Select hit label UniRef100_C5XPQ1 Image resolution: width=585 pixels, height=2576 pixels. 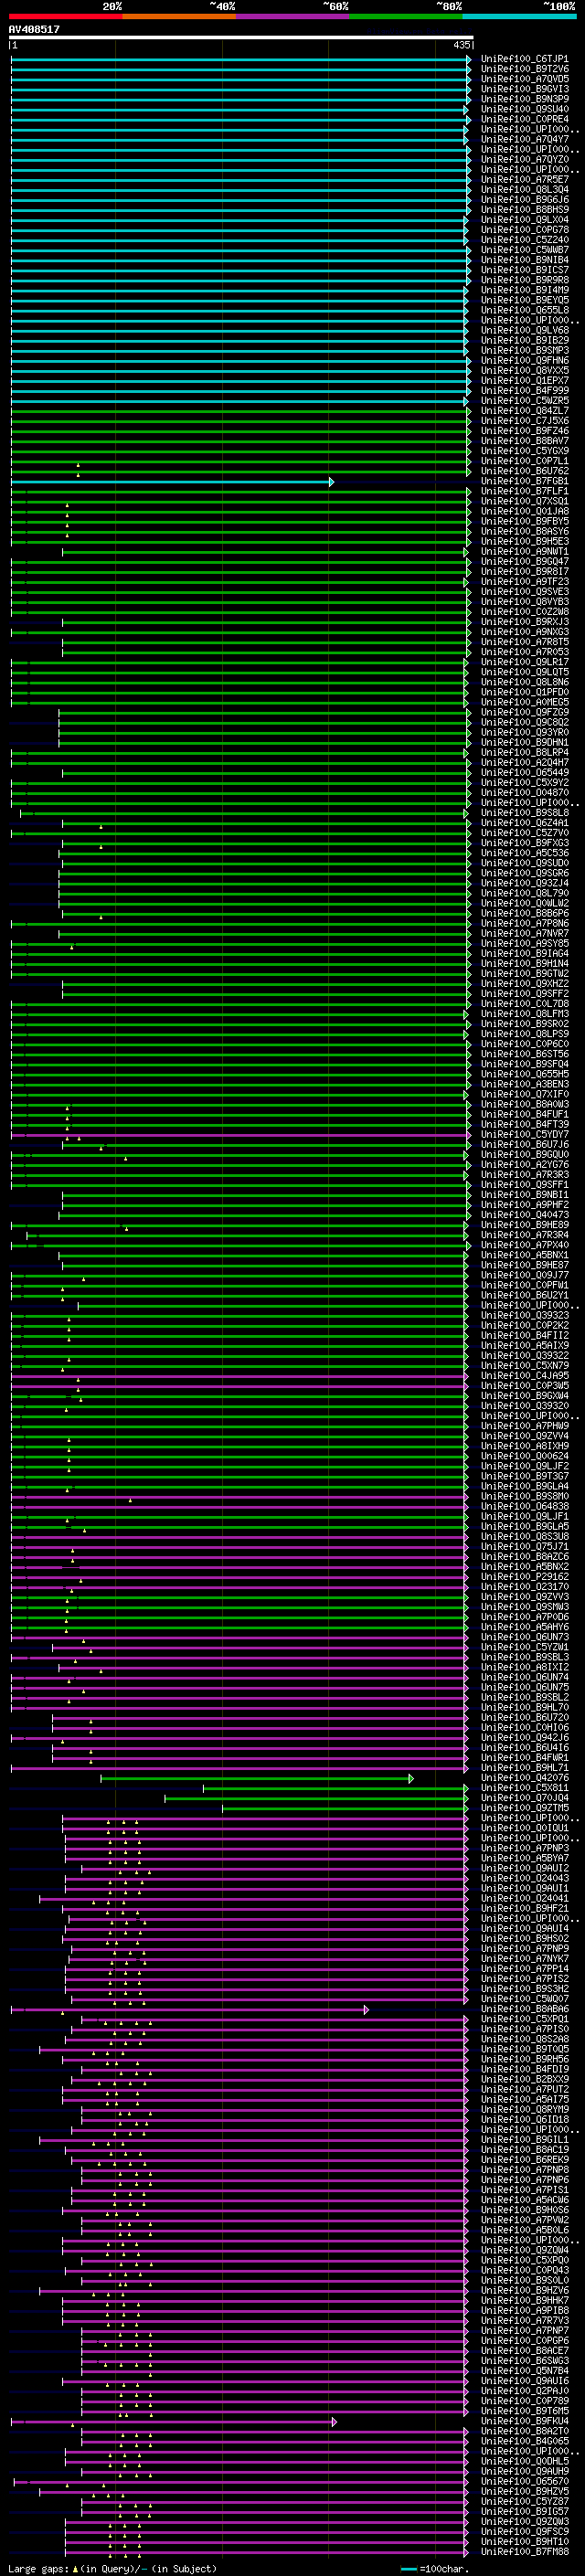524,2019
